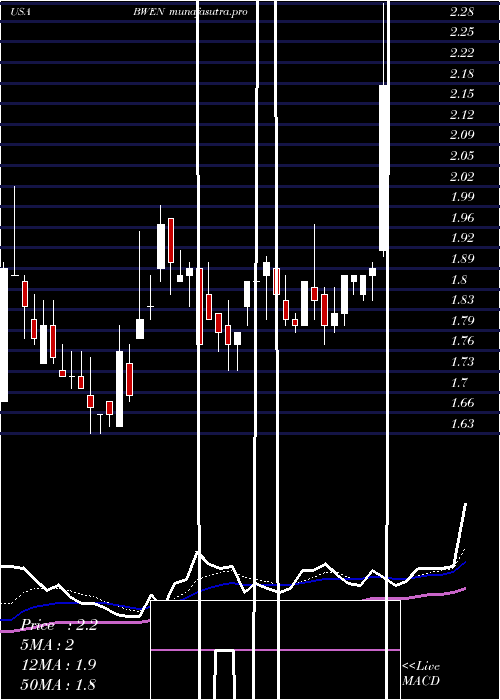This screenshot has height=700, width=500.
Task: Click the 1.83 price axis label
Action: tap(462, 300)
